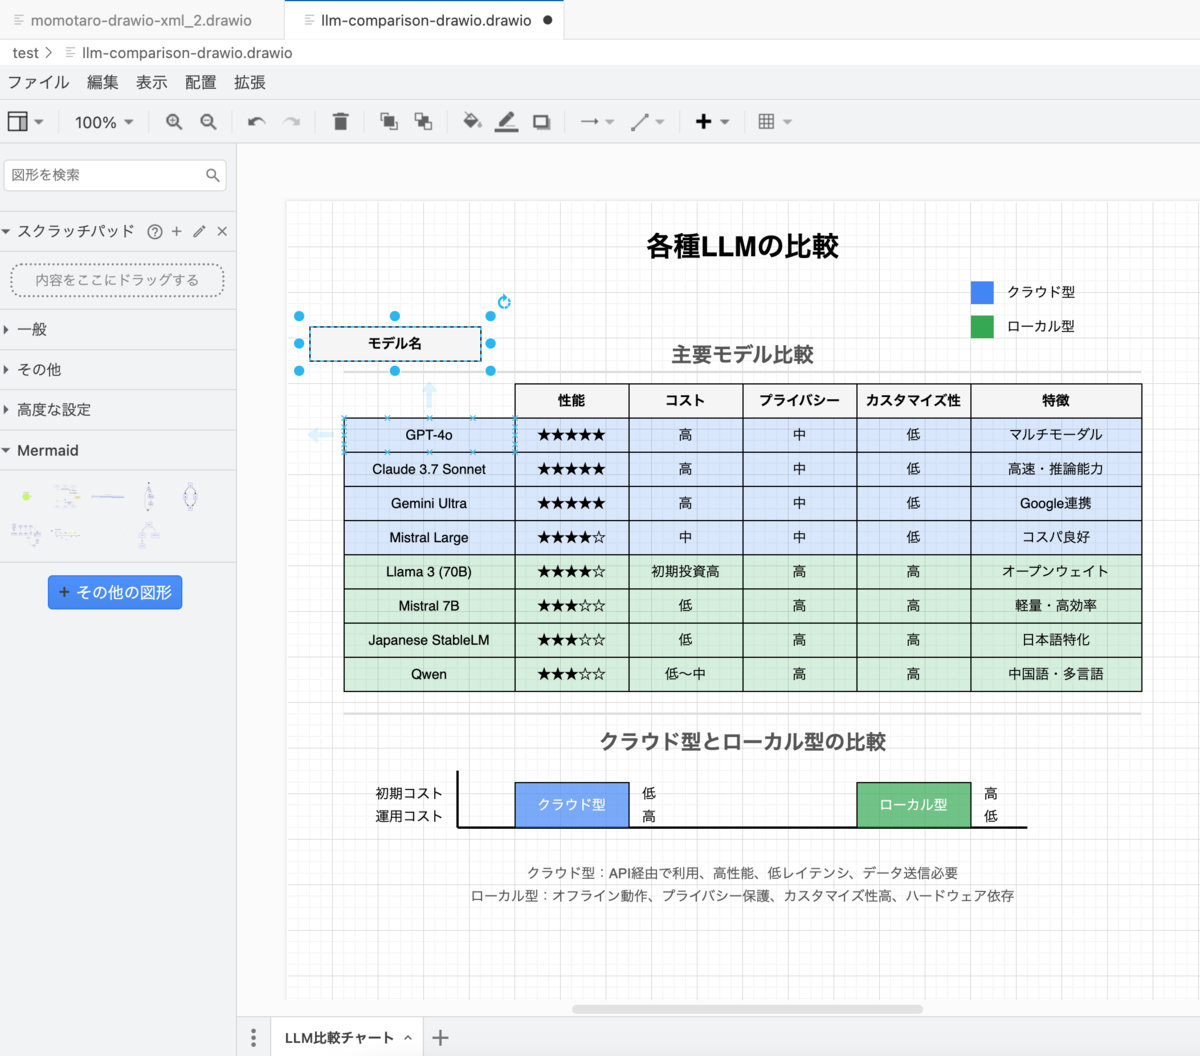Screen dimensions: 1200x1056
Task: Open the 配置 menu
Action: [x=201, y=83]
